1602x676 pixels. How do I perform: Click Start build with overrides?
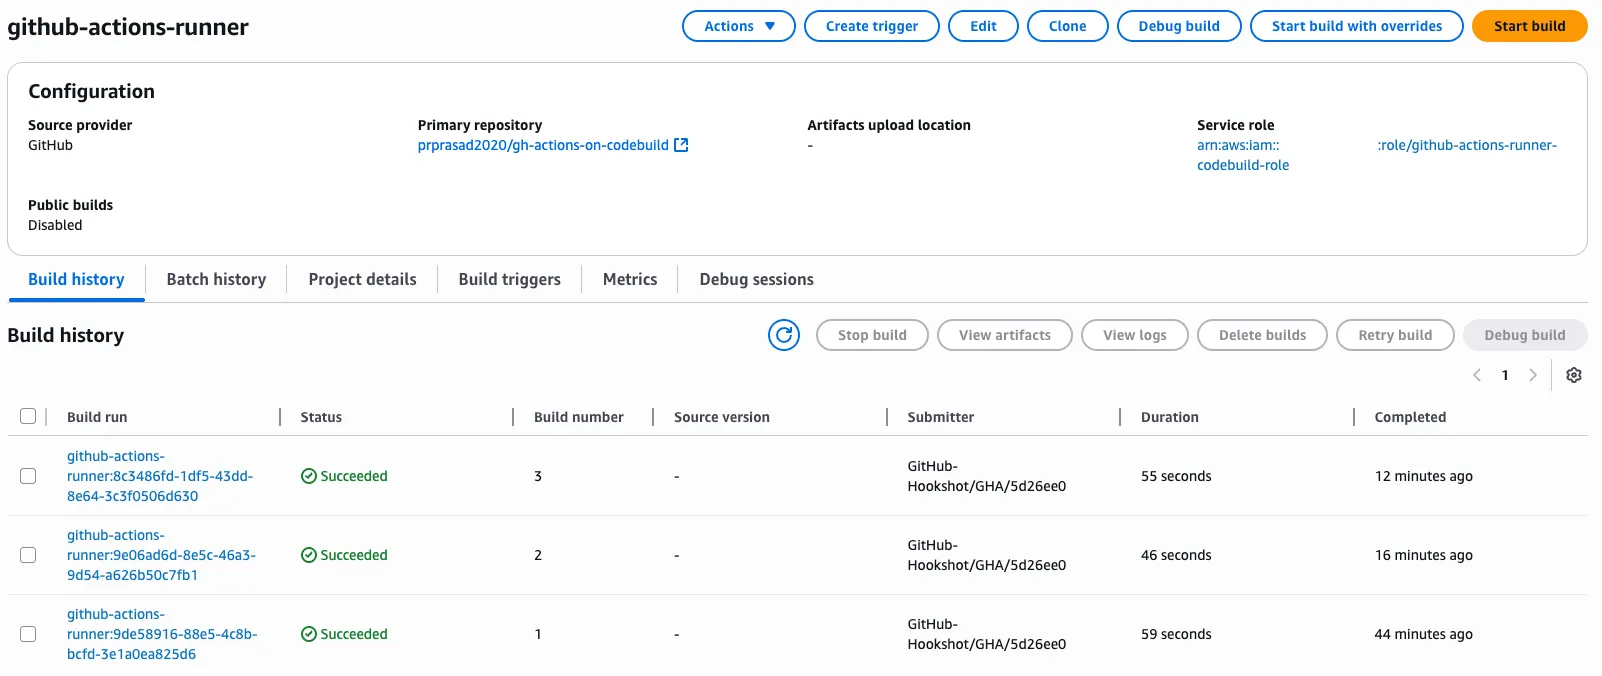click(1356, 26)
